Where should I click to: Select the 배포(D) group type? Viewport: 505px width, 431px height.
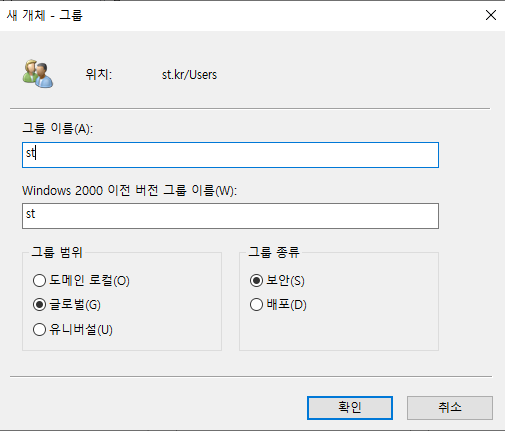click(x=278, y=305)
